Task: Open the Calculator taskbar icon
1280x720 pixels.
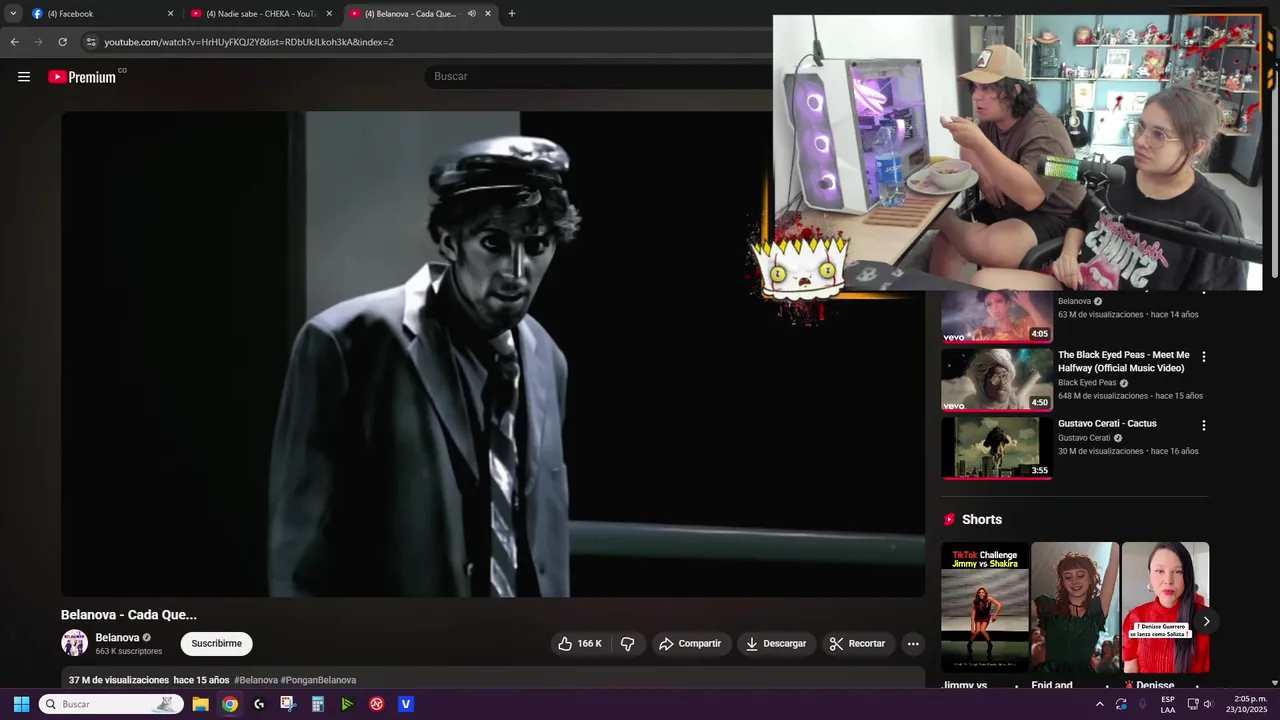Action: click(318, 704)
